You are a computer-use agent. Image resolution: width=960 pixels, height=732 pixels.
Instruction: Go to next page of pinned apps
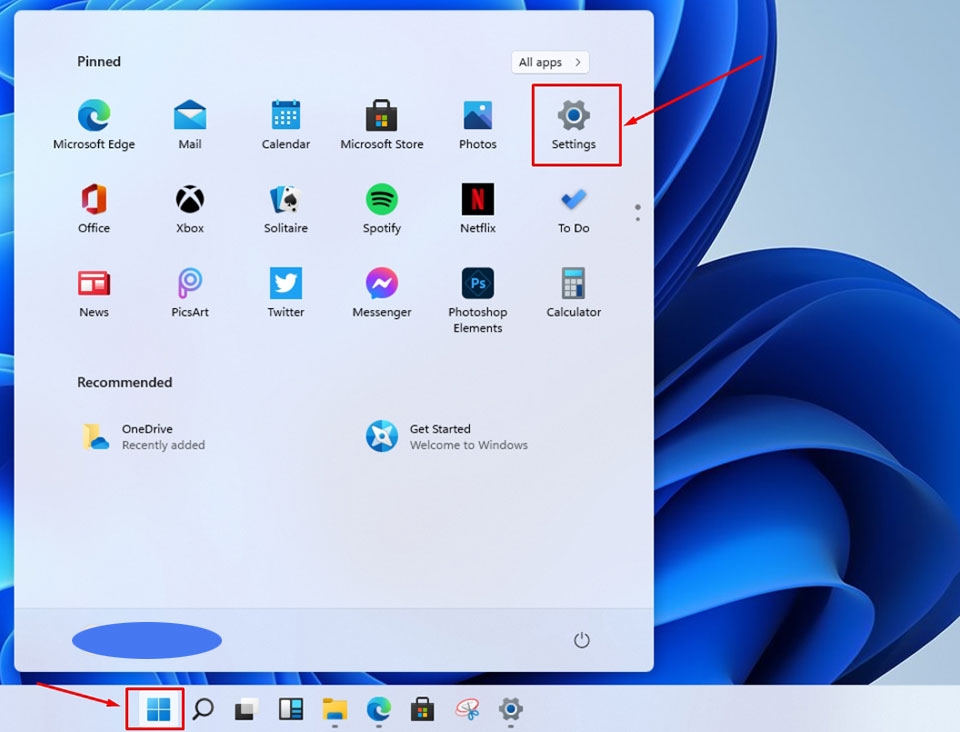(638, 218)
